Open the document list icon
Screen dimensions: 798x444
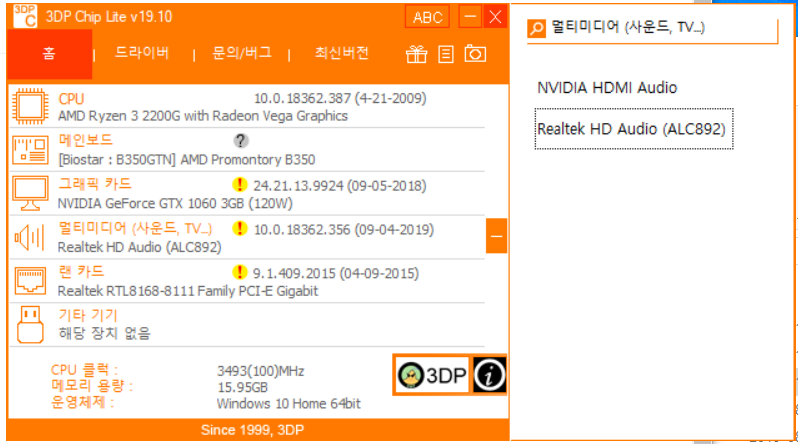tap(446, 54)
